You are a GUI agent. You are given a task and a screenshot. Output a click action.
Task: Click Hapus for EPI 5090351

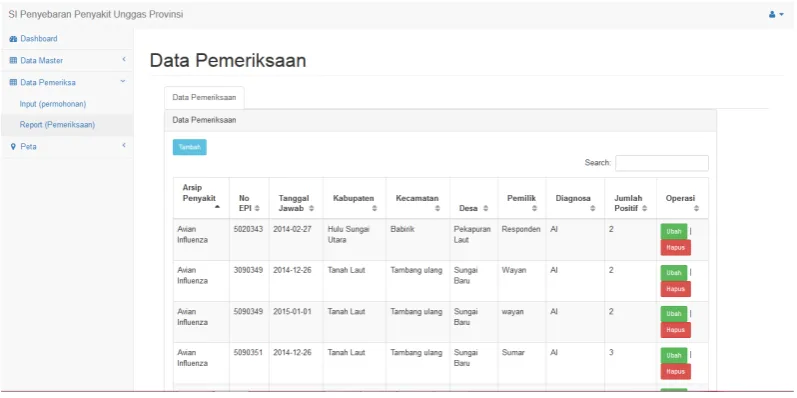coord(676,371)
